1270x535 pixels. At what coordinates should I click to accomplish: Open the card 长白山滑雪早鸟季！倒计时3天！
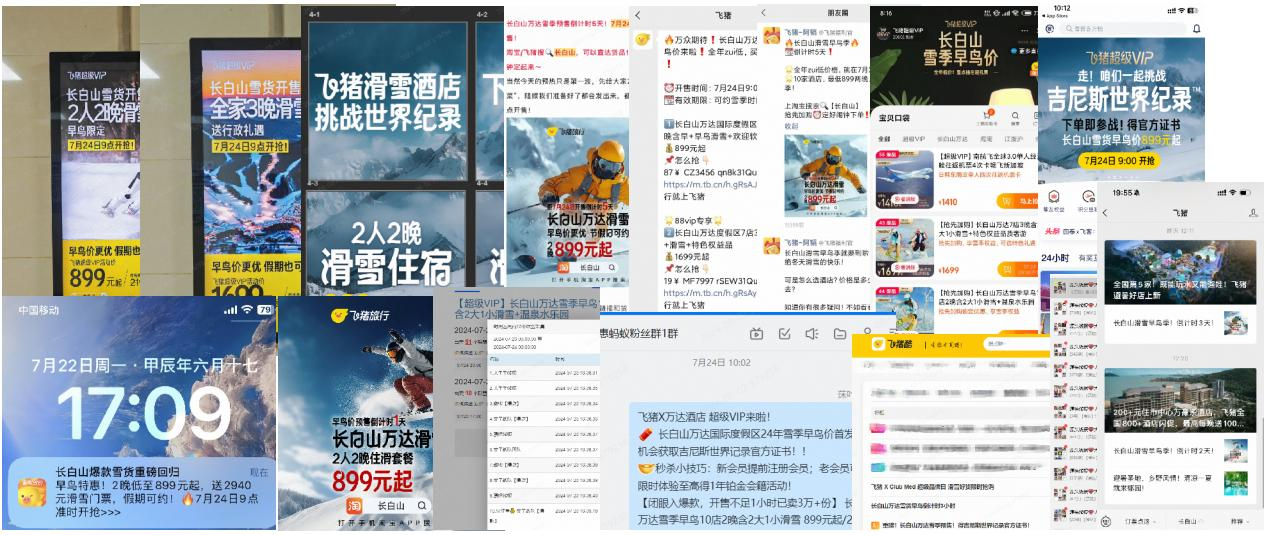click(1181, 323)
